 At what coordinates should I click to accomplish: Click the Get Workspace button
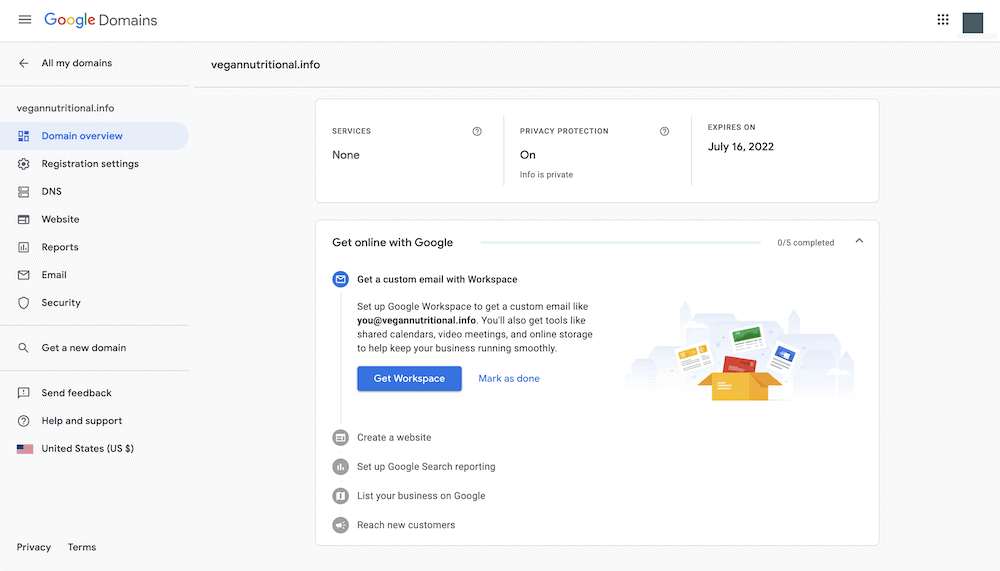coord(409,378)
